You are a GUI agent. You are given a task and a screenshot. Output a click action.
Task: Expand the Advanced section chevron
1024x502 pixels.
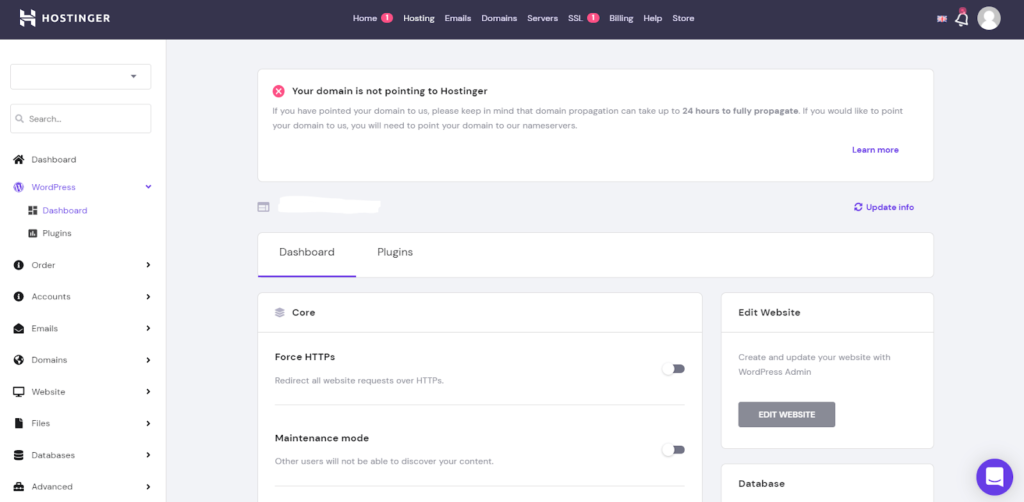pyautogui.click(x=148, y=486)
